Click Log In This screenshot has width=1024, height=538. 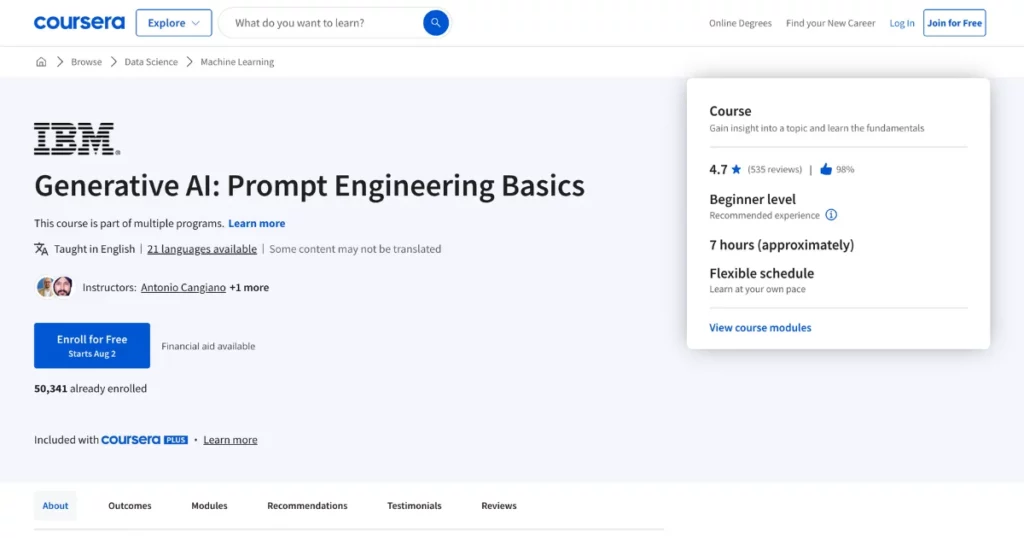[x=902, y=23]
